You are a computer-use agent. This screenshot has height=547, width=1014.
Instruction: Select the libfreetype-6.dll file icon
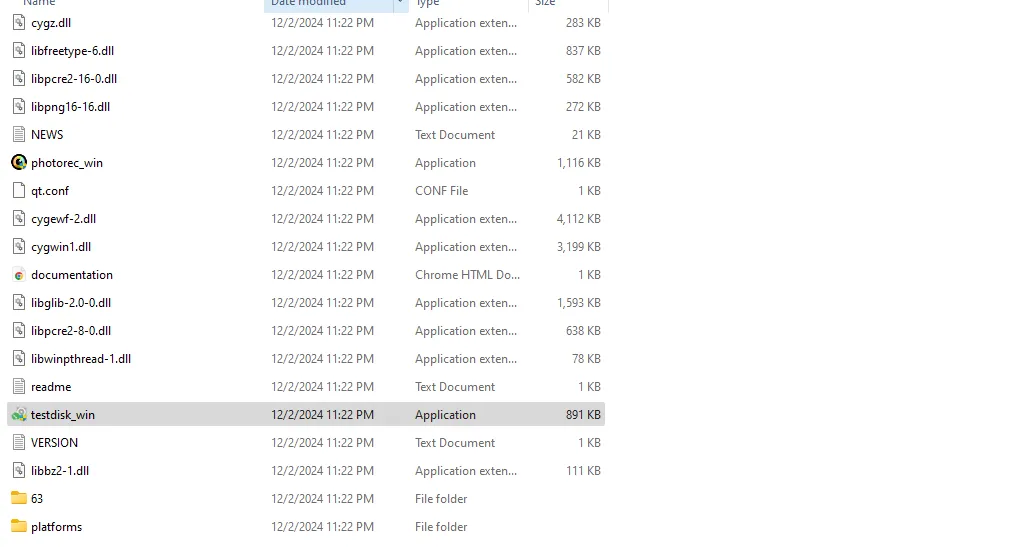click(x=19, y=50)
